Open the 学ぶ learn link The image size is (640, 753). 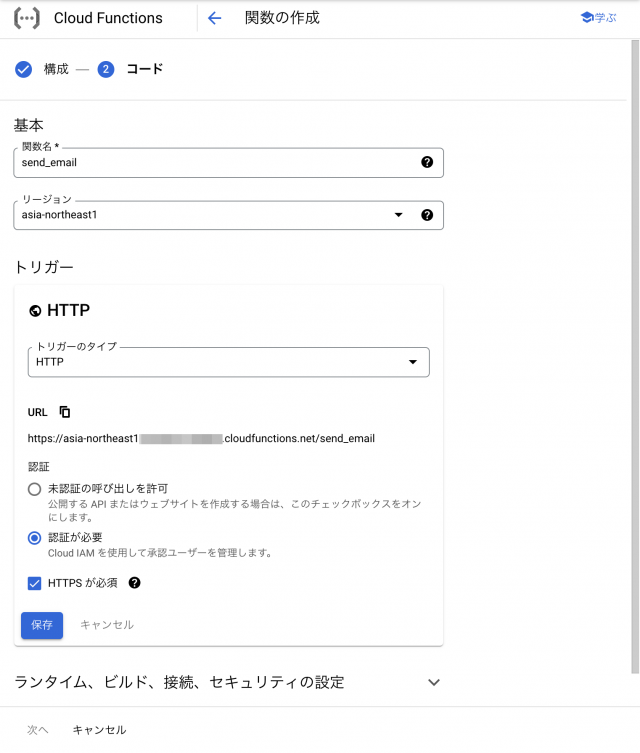[598, 18]
